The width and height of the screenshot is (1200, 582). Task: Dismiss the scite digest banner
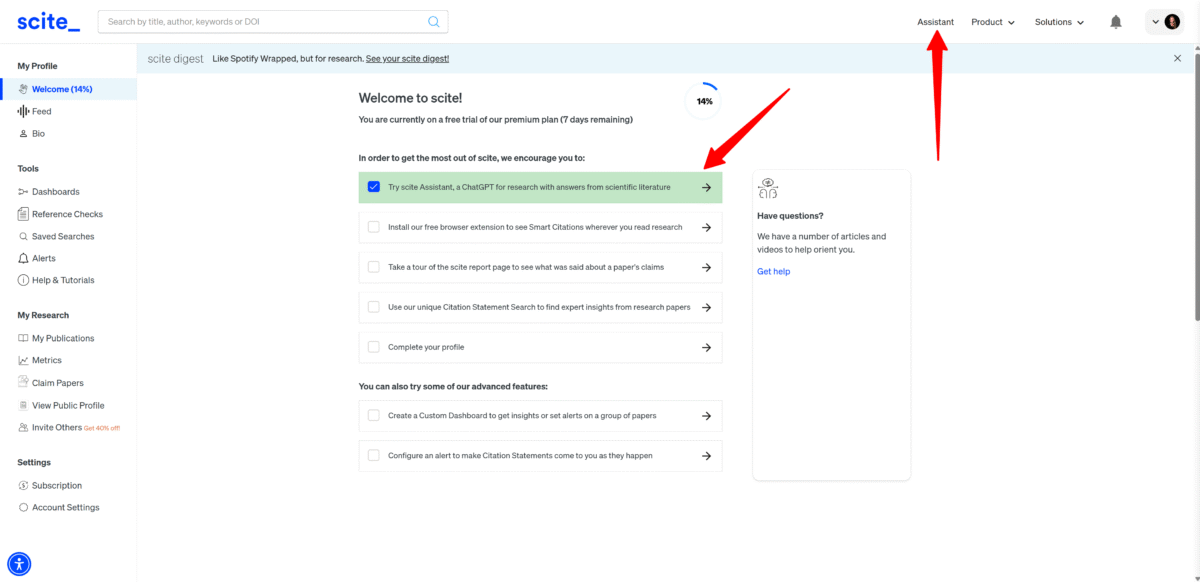click(x=1177, y=58)
